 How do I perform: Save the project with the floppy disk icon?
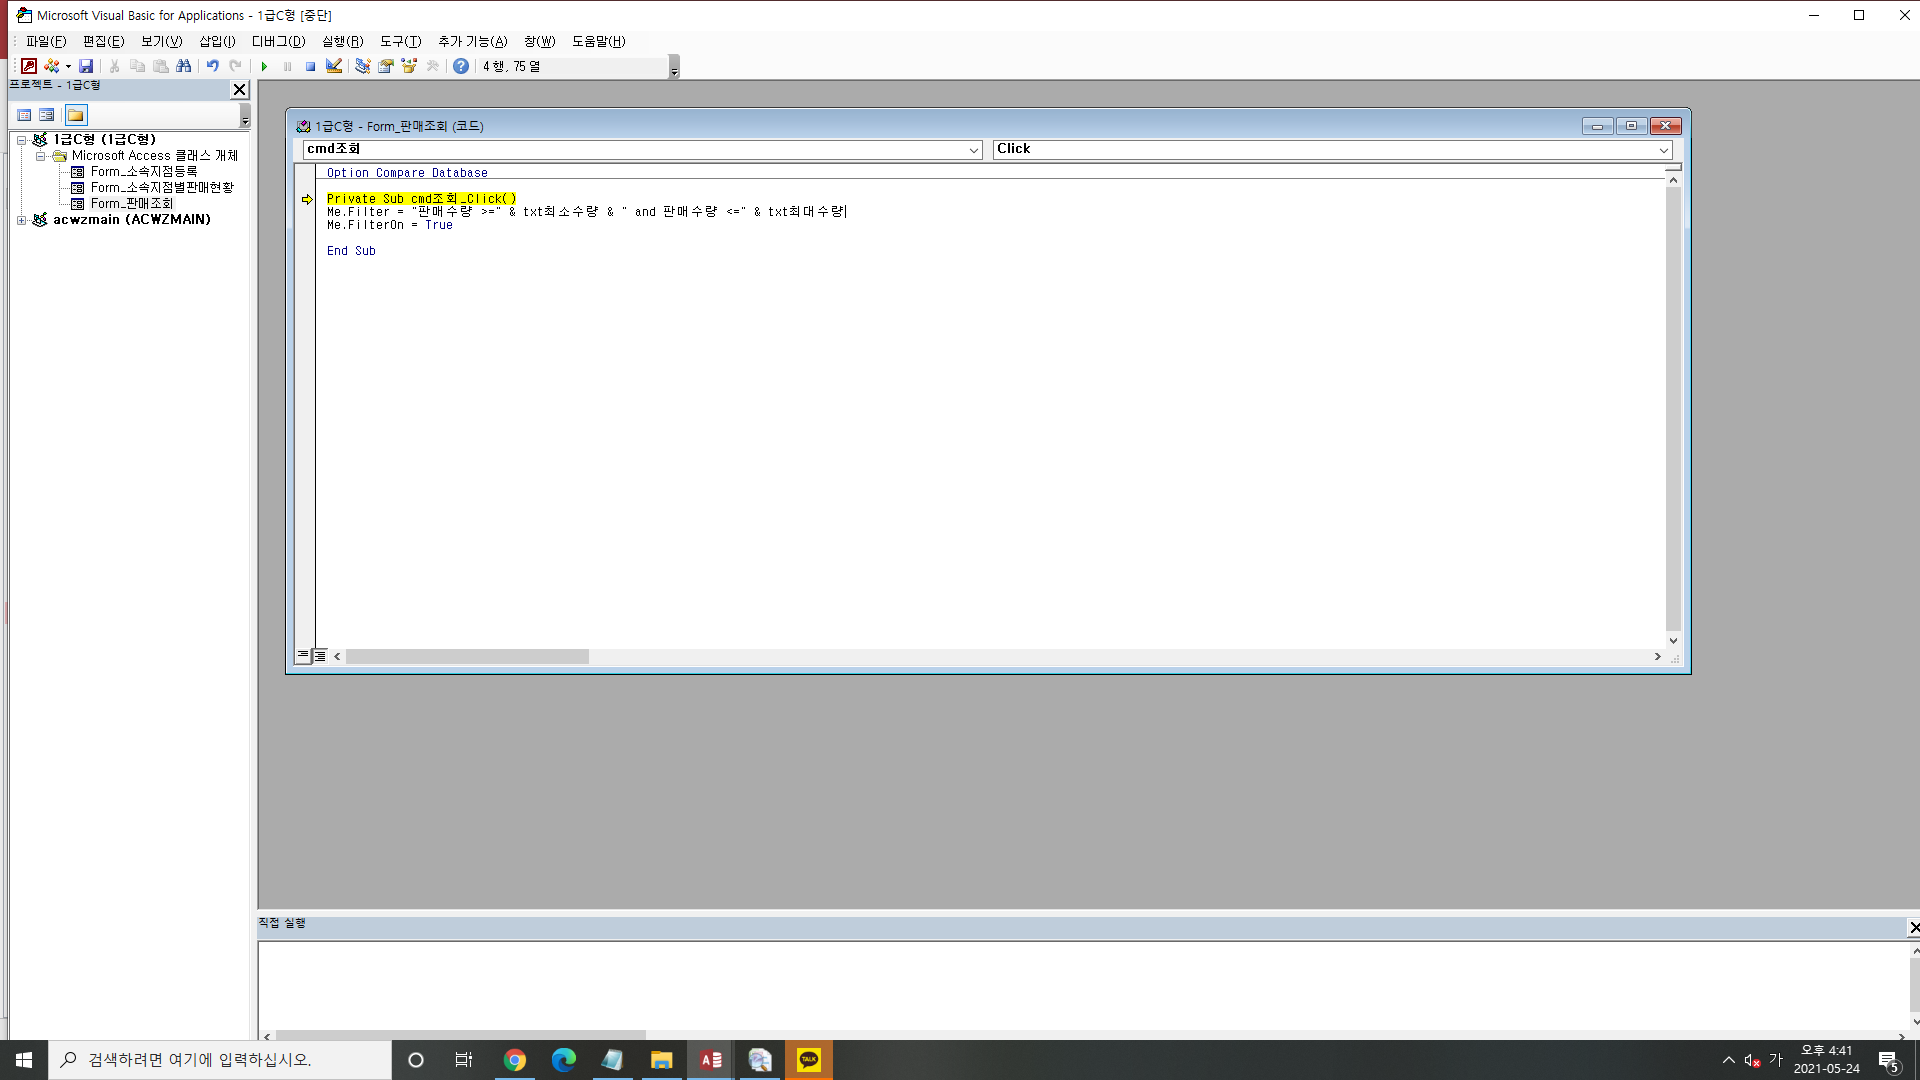pyautogui.click(x=86, y=66)
